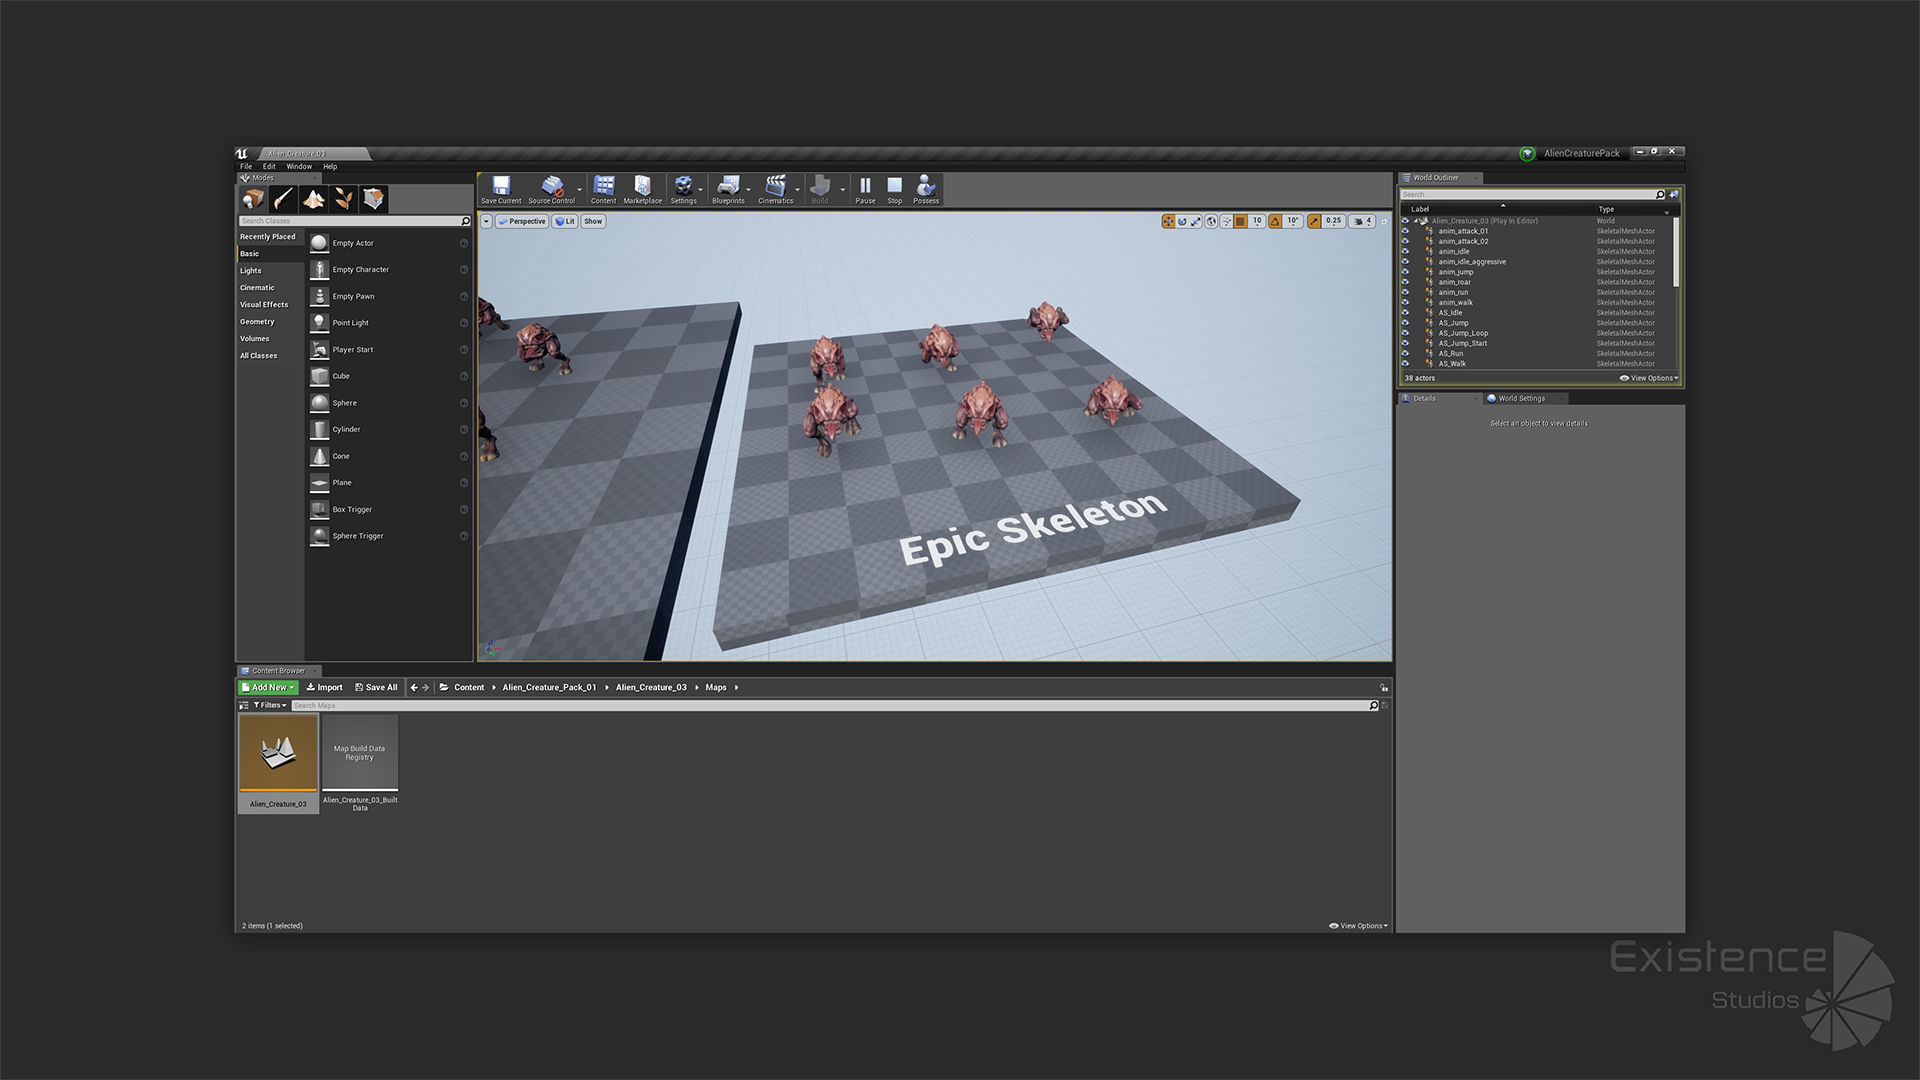
Task: Toggle grid snapping in viewport
Action: tap(1240, 221)
